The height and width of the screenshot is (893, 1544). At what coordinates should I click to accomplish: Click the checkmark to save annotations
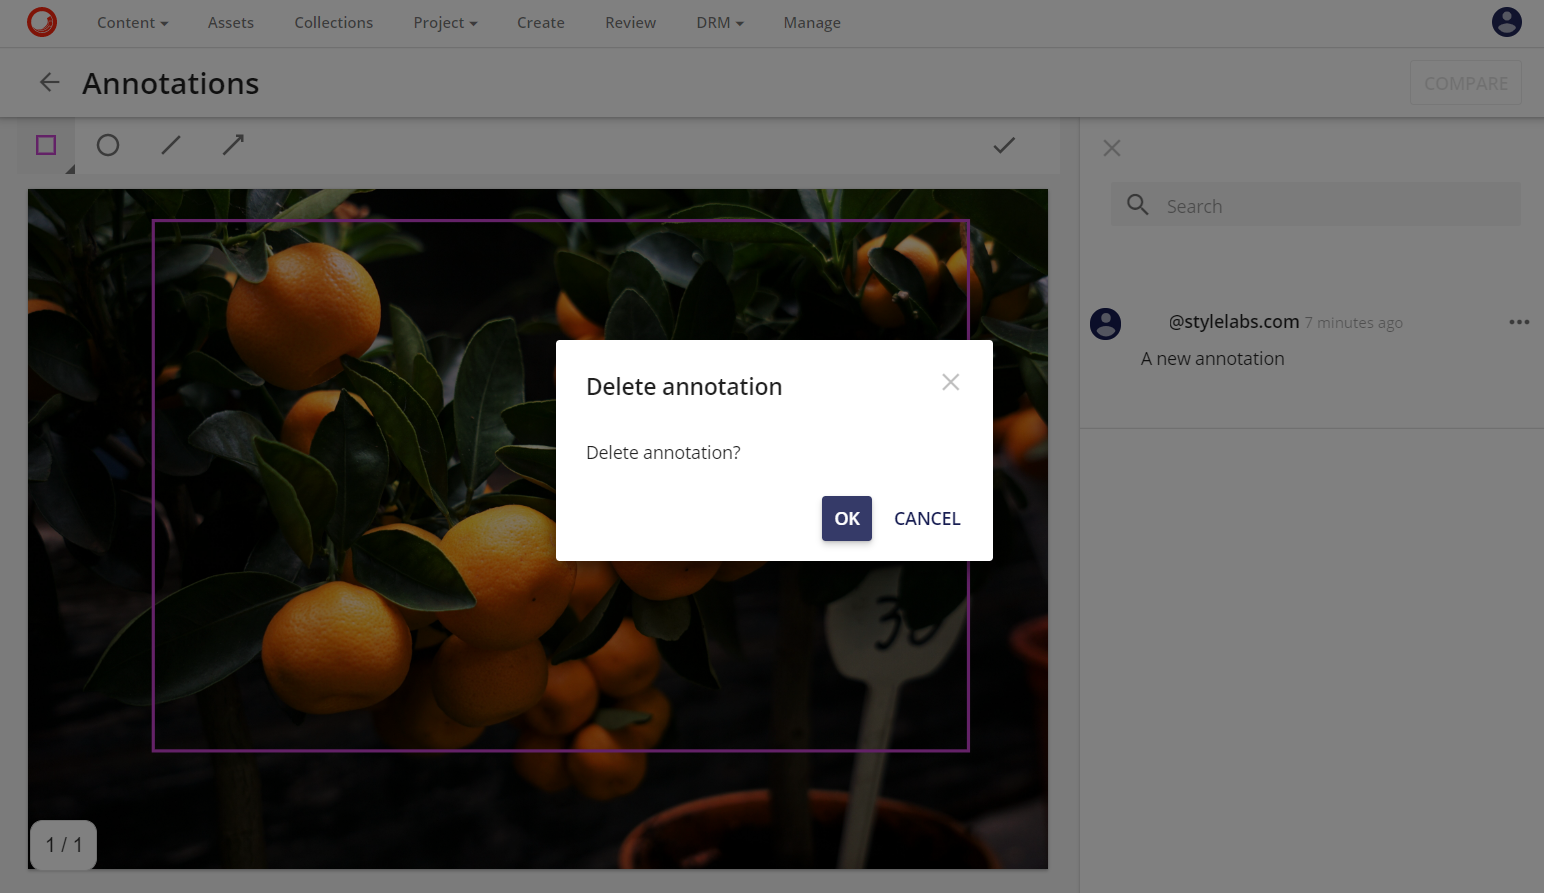click(x=1003, y=145)
